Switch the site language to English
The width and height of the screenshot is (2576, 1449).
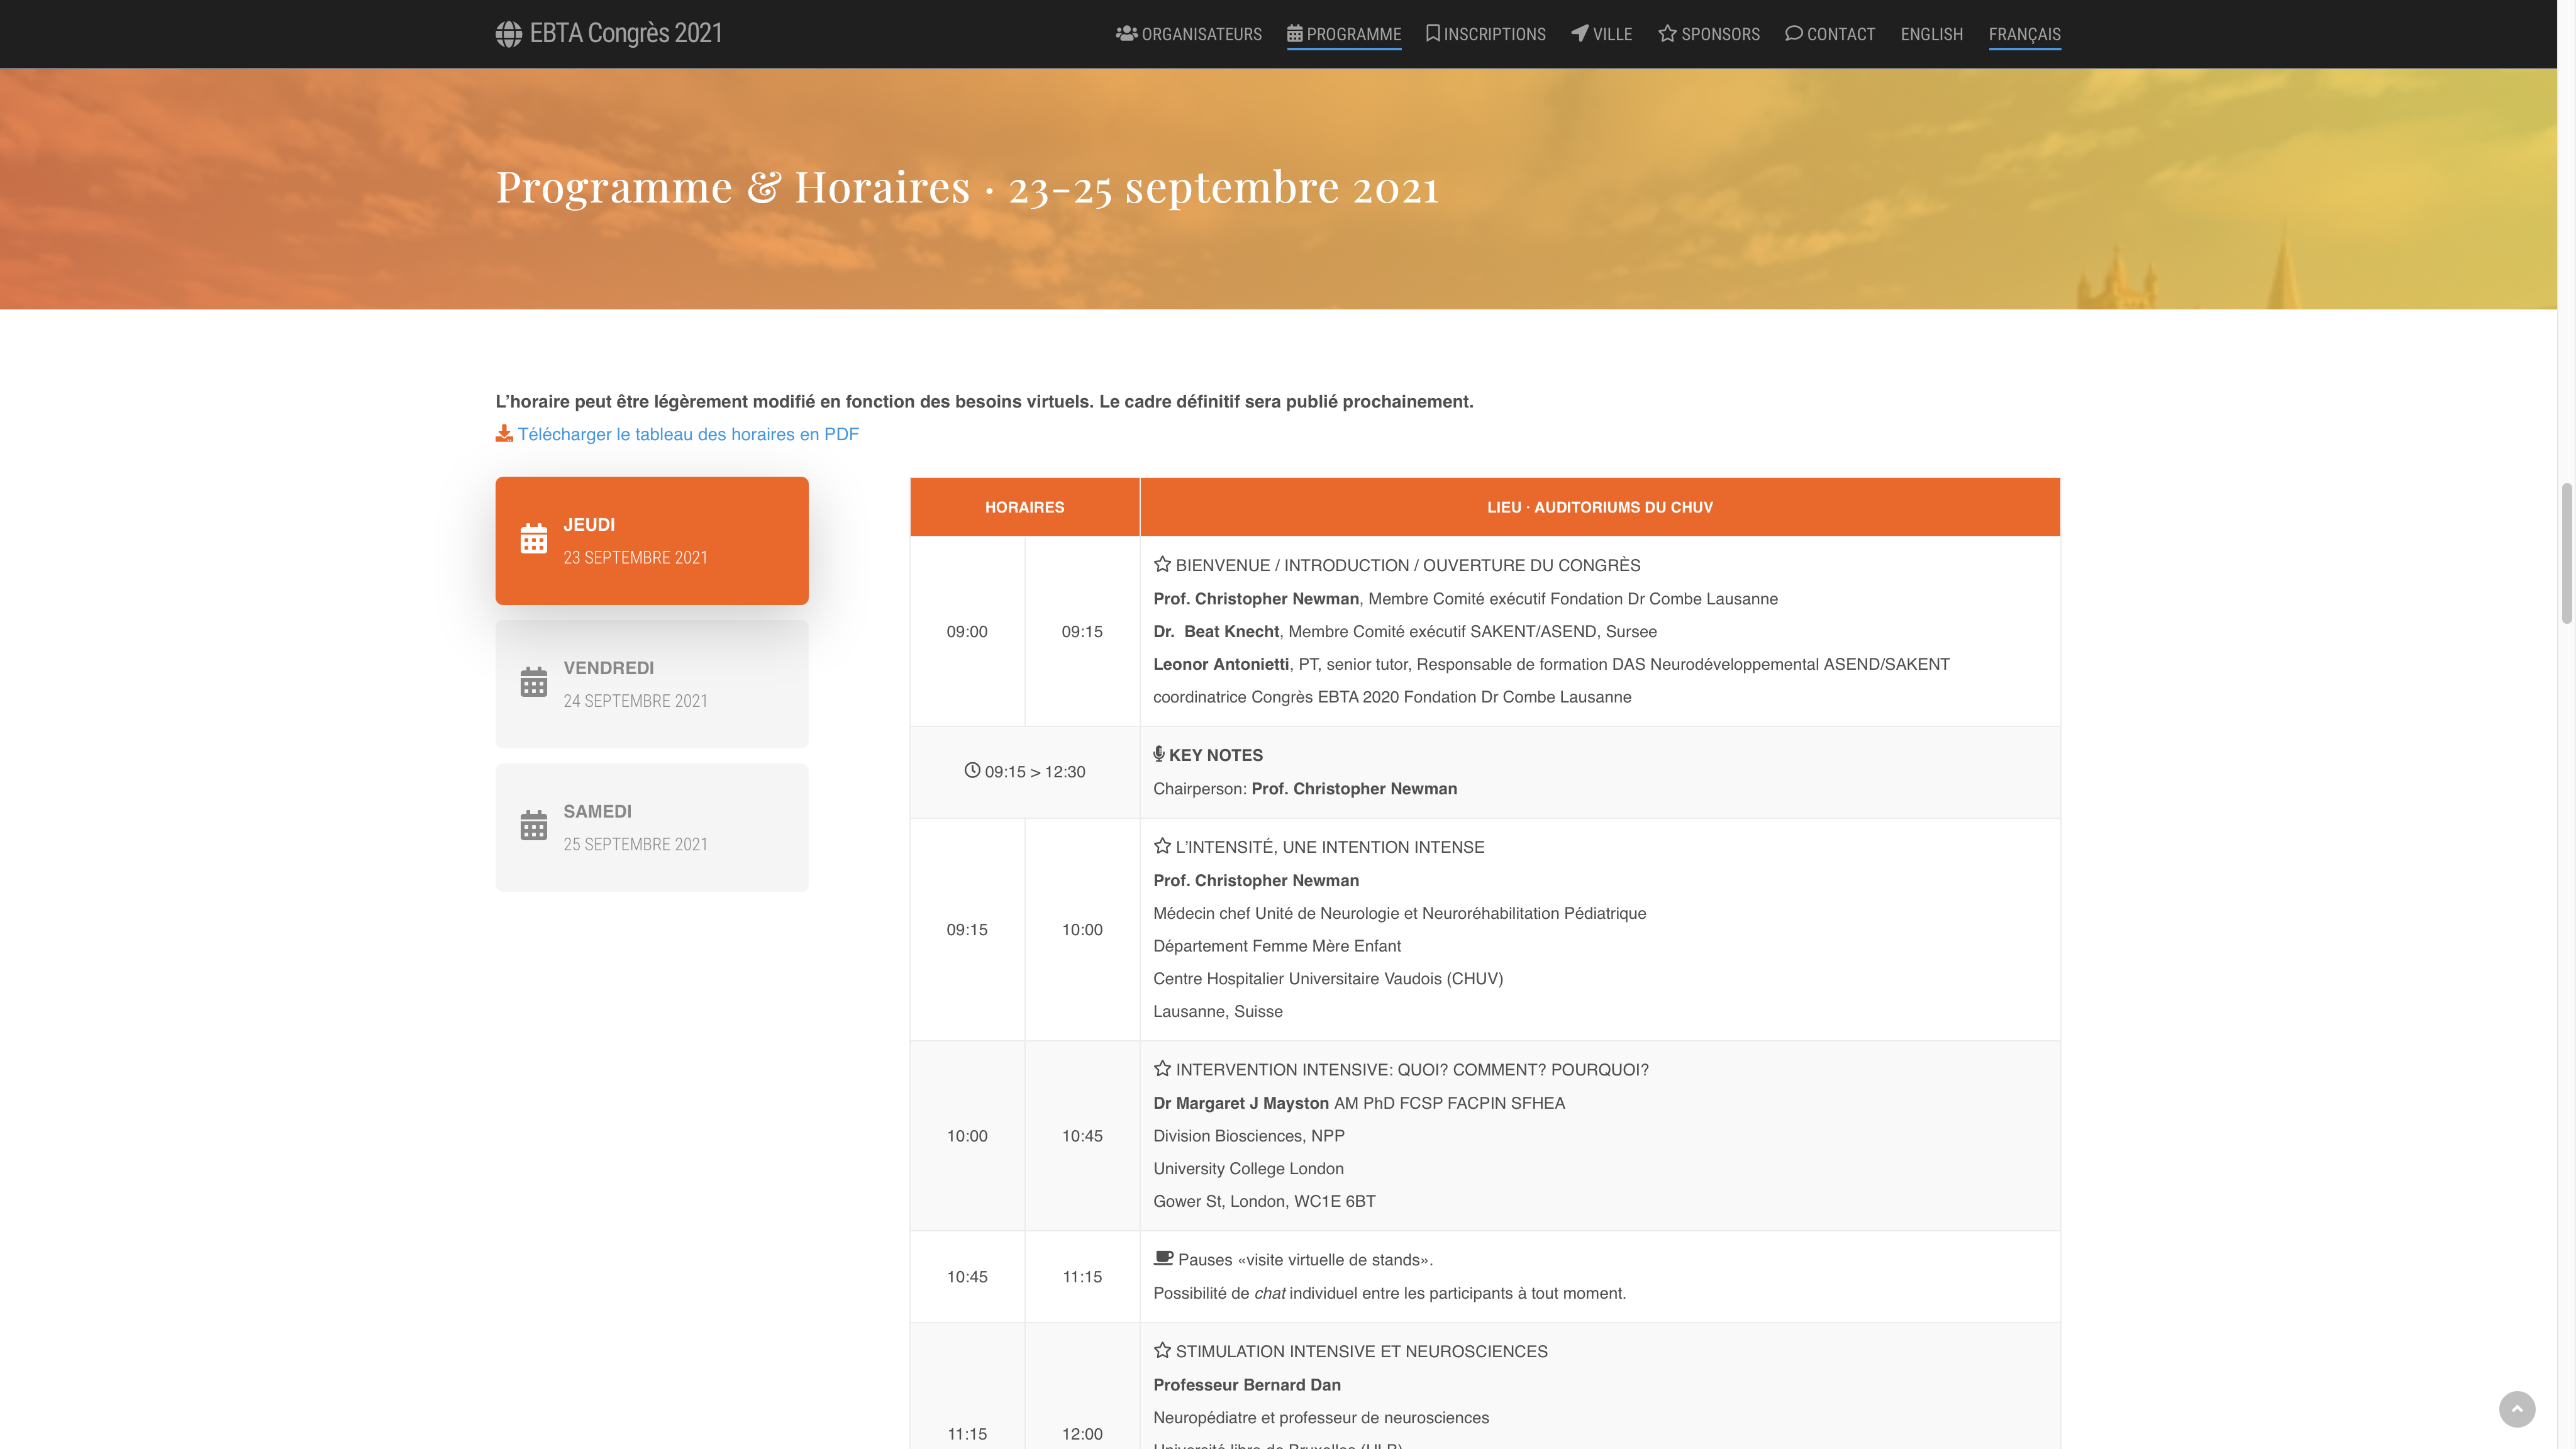(1931, 34)
